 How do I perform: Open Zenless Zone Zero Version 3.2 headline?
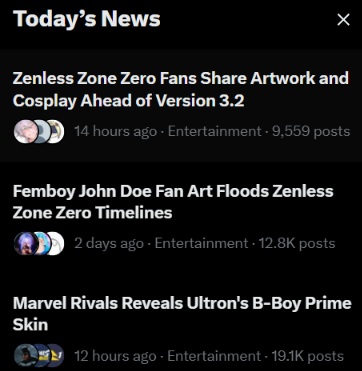pos(180,89)
